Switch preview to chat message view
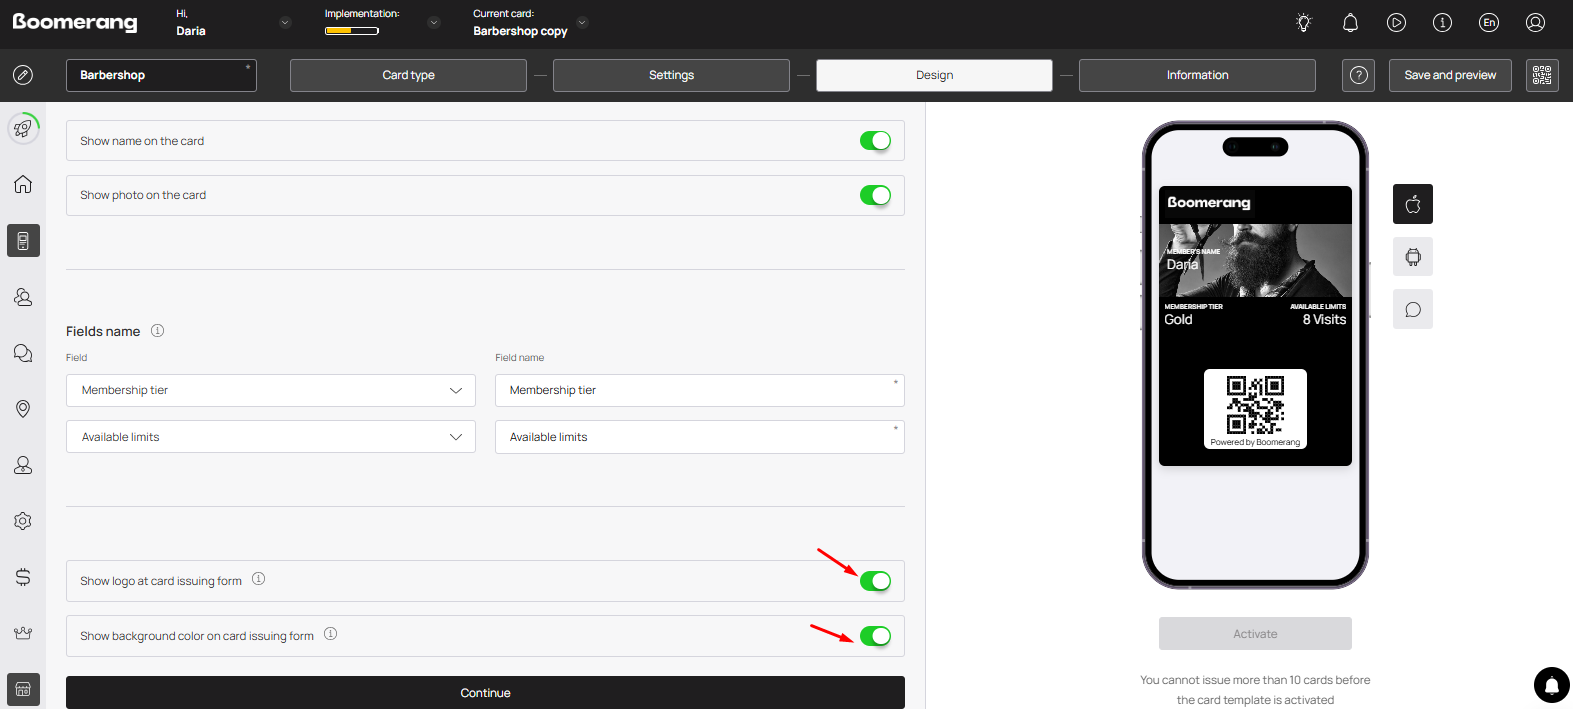The height and width of the screenshot is (709, 1573). [x=1413, y=310]
